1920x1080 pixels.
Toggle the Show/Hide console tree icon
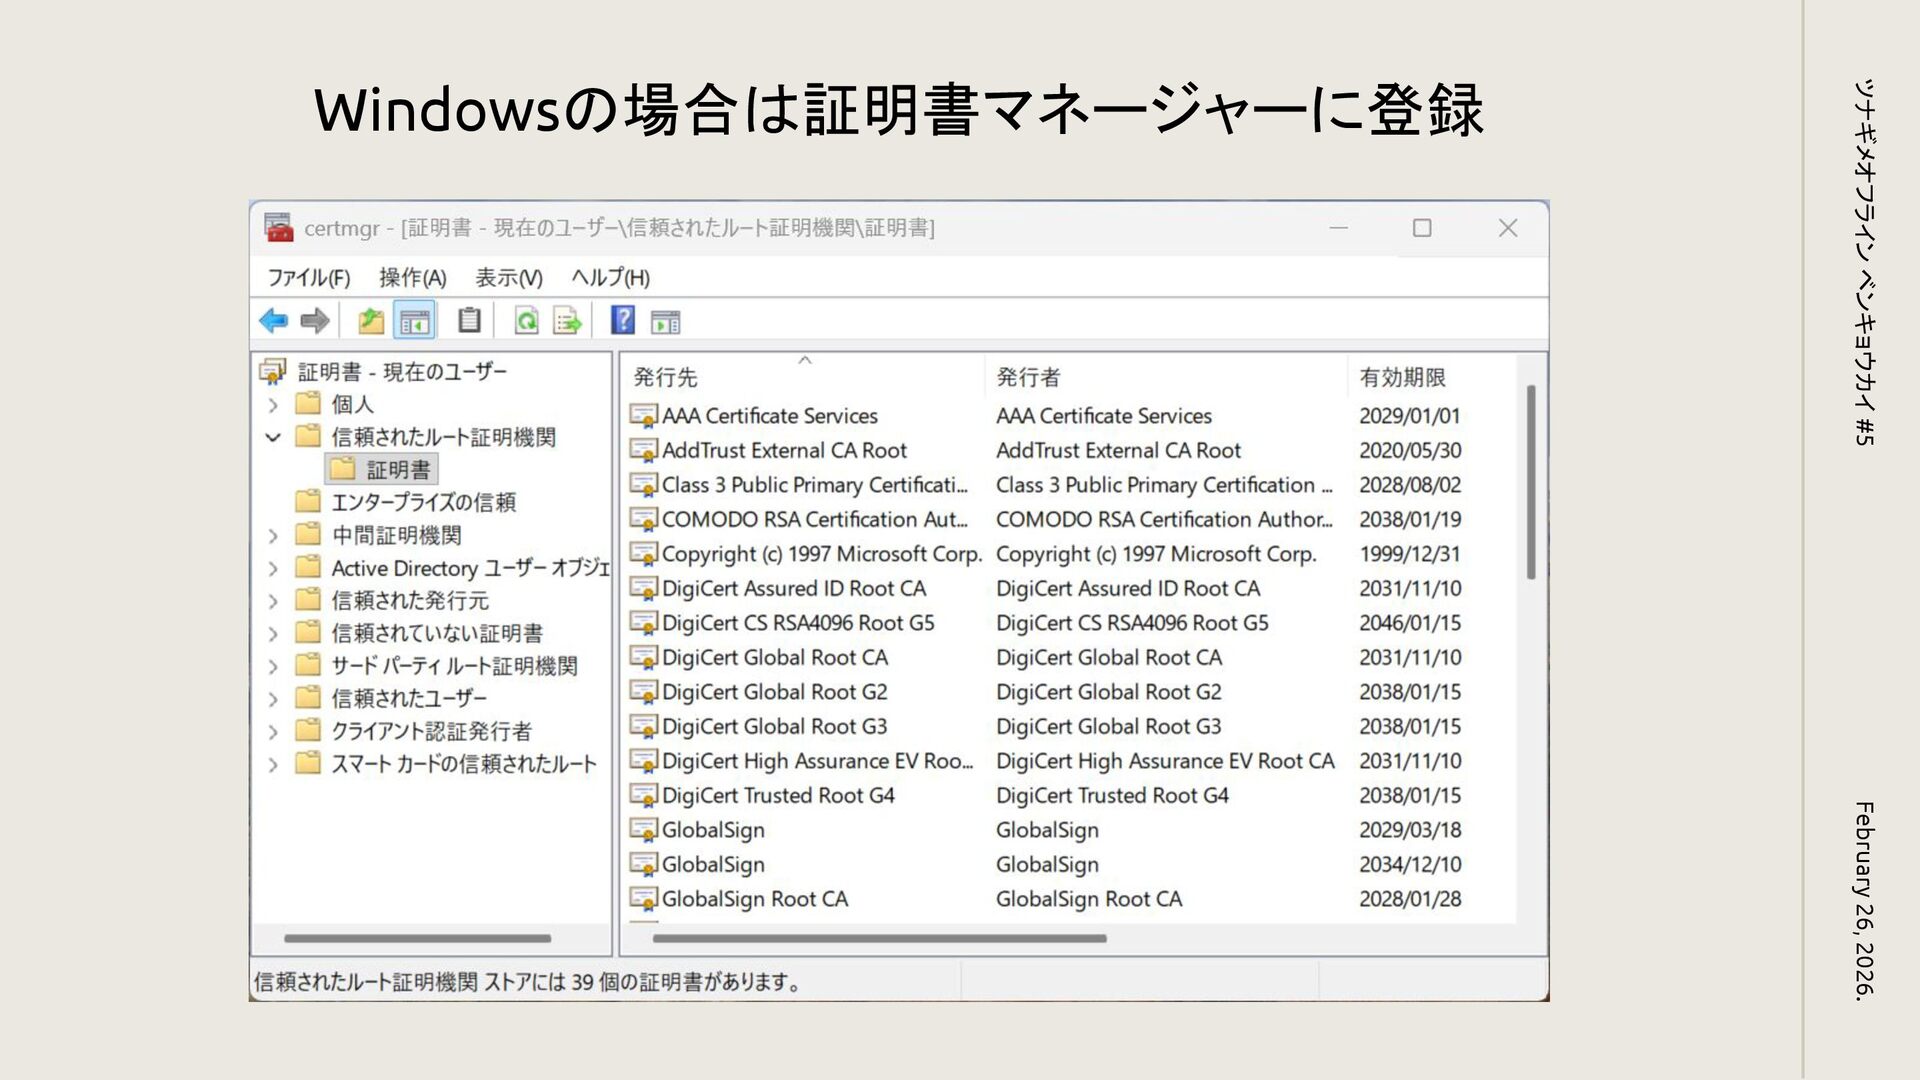(414, 321)
